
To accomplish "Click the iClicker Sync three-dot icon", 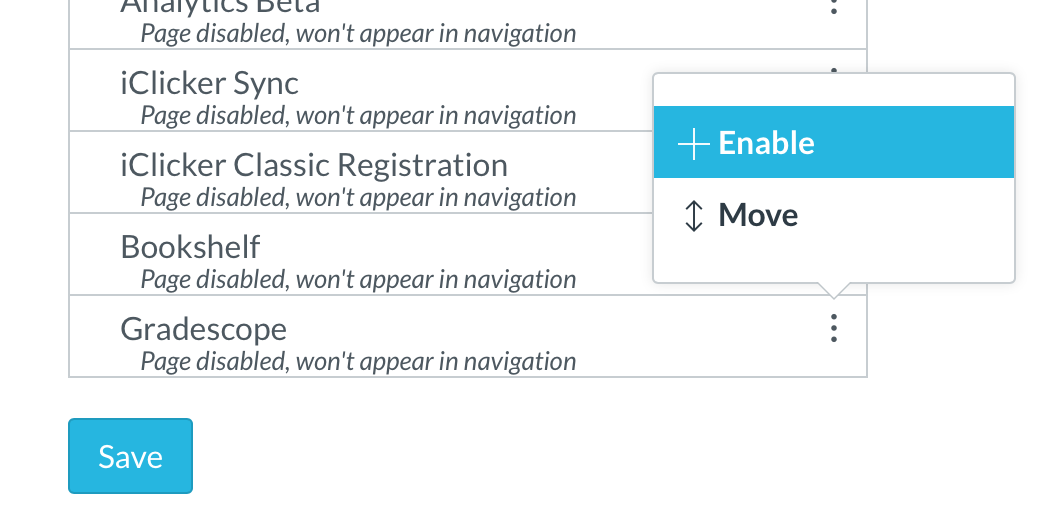I will 834,70.
